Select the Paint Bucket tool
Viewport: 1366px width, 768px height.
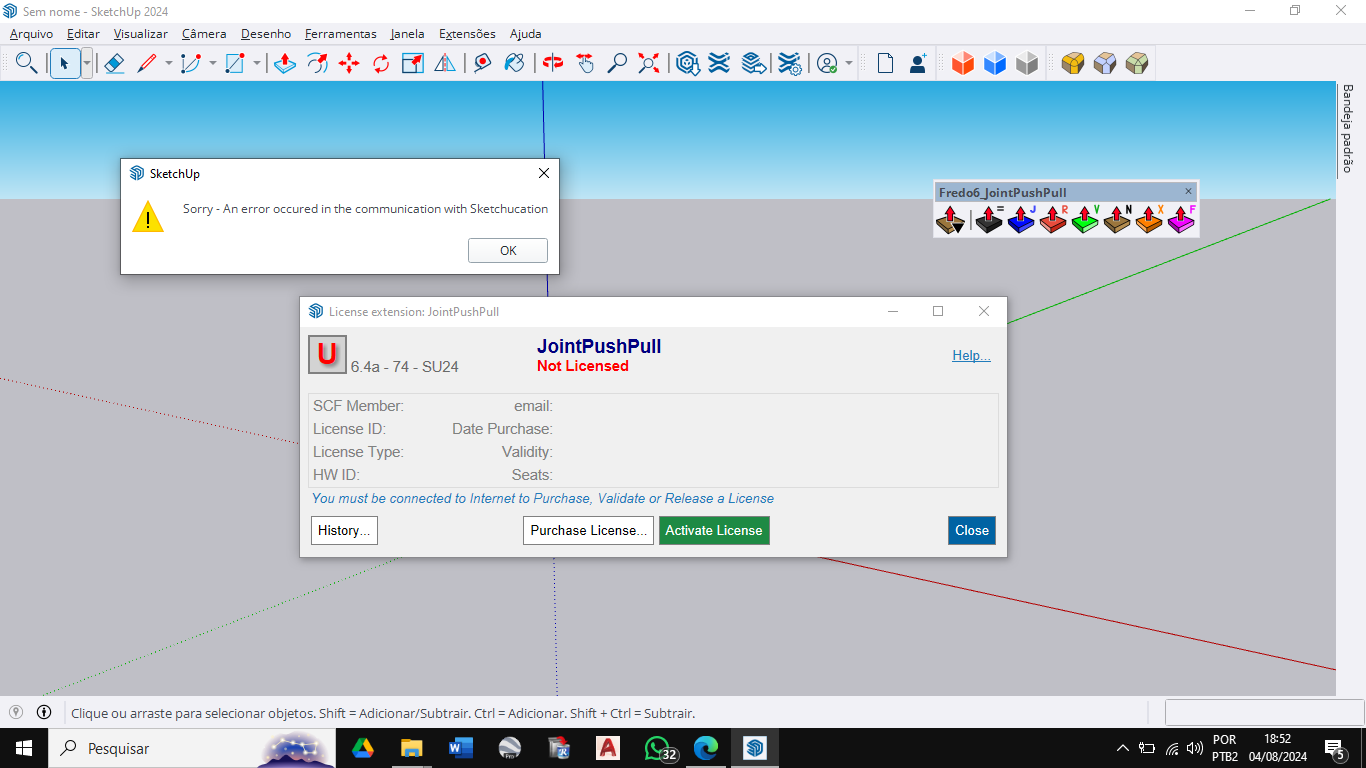click(x=515, y=63)
